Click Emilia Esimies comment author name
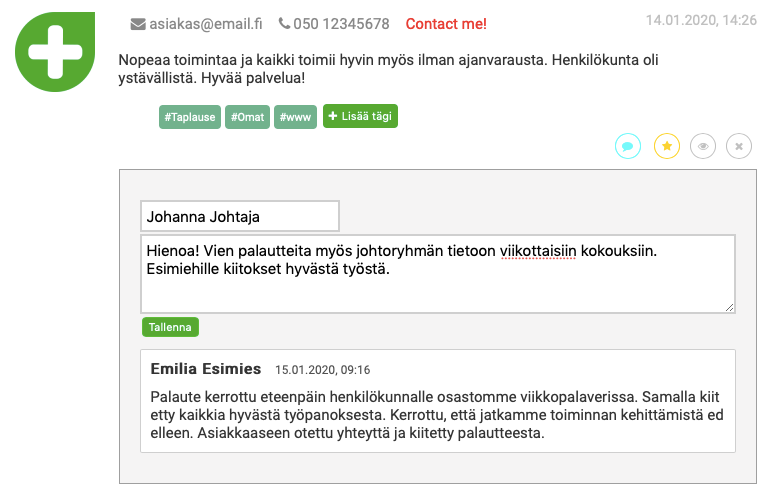The image size is (770, 494). click(206, 369)
